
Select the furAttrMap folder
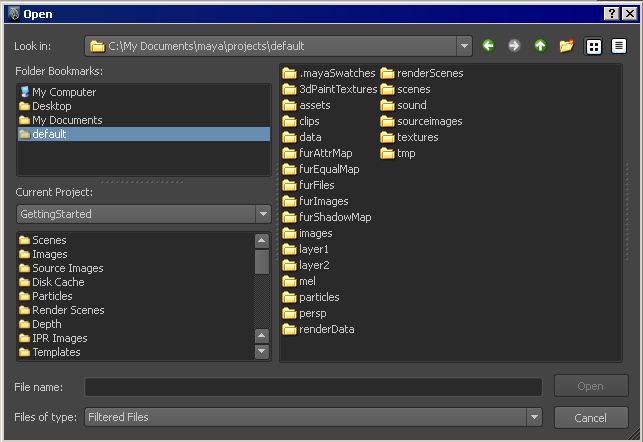pyautogui.click(x=317, y=153)
